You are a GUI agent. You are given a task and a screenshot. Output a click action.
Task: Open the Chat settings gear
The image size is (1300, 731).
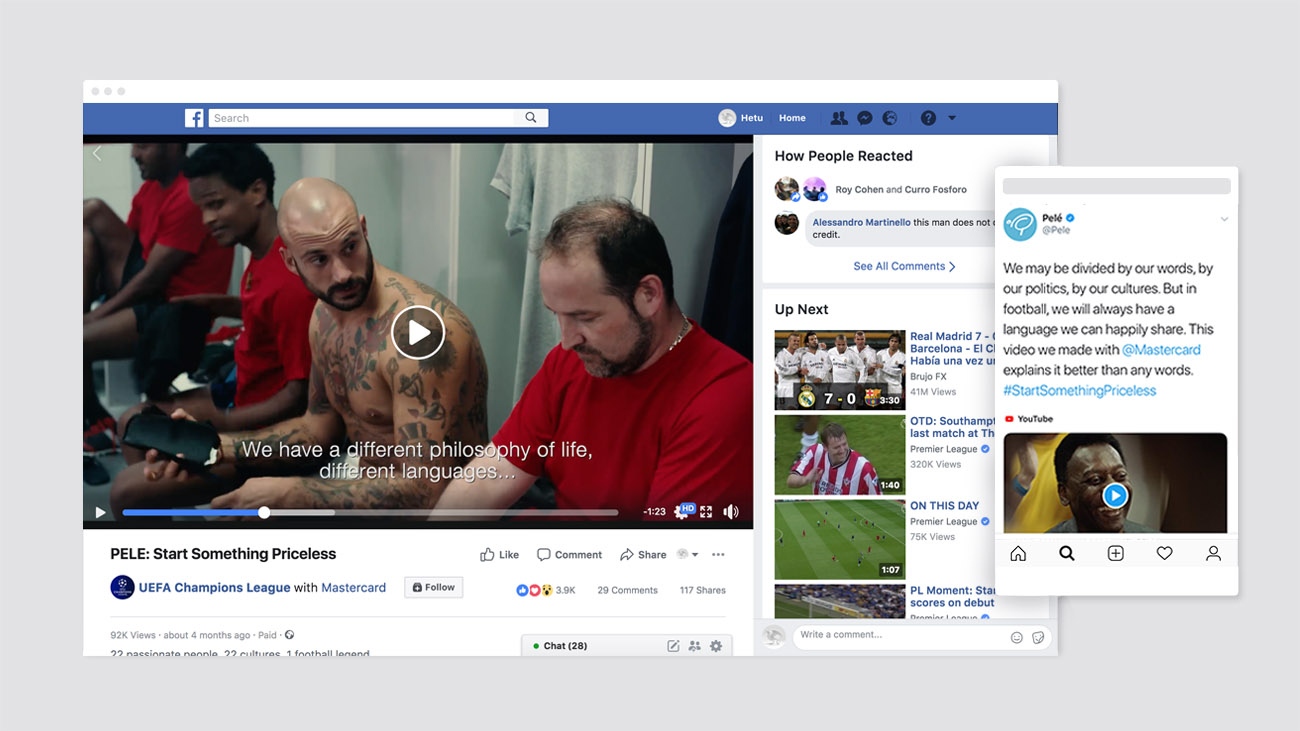click(716, 646)
